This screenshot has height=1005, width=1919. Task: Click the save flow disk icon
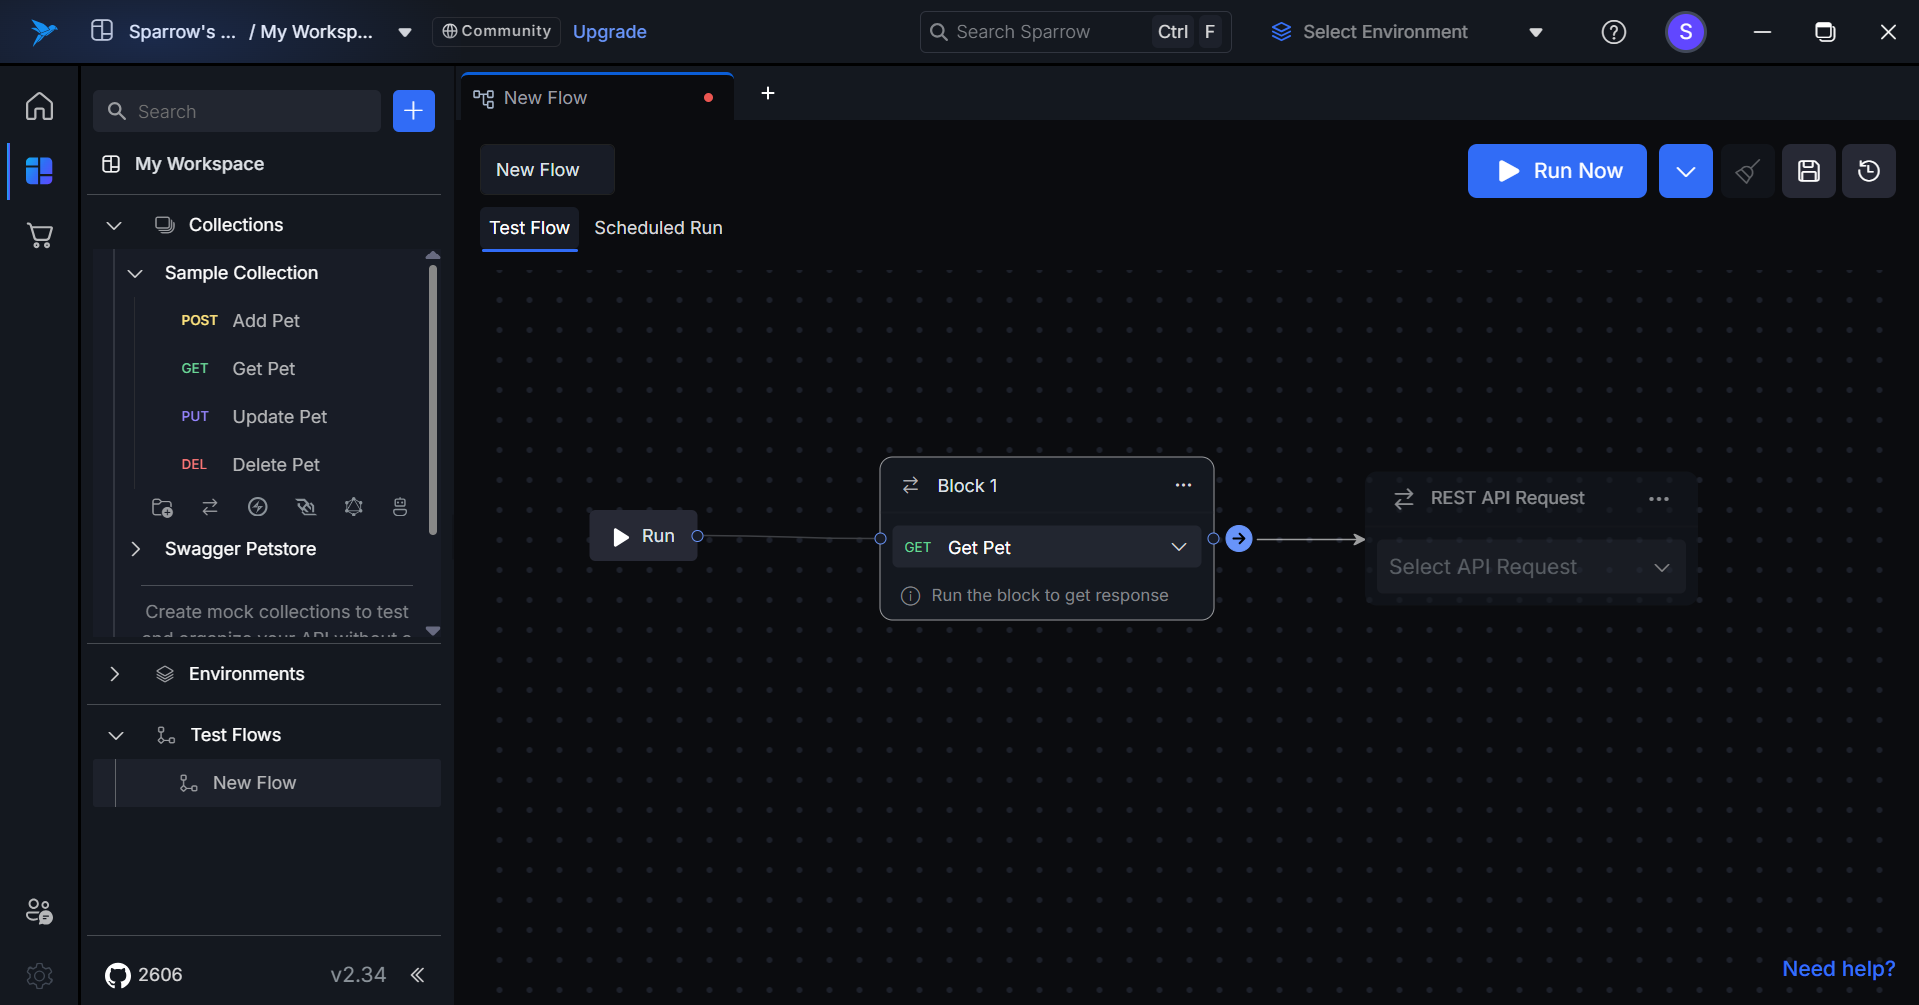click(1808, 171)
